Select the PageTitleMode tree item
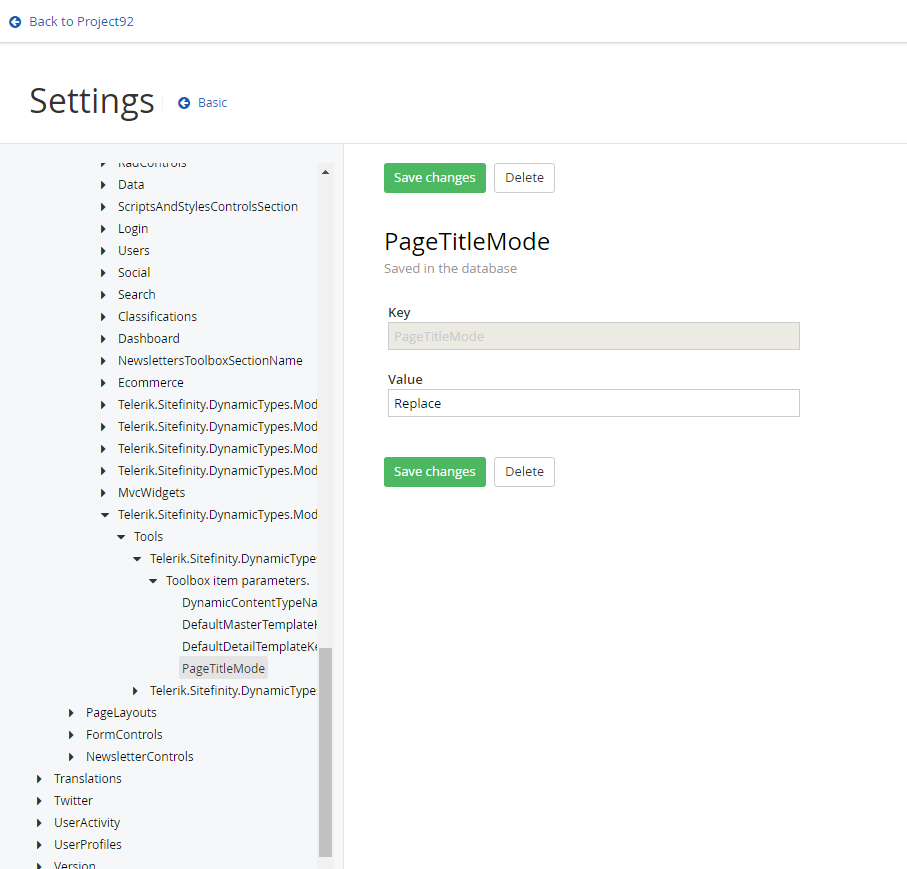Image resolution: width=907 pixels, height=869 pixels. (223, 669)
